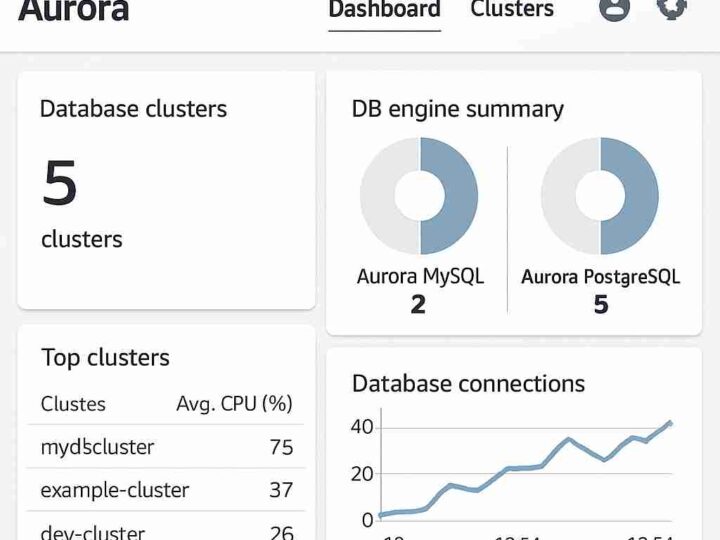Select the dev-cluster row
The height and width of the screenshot is (540, 720).
click(x=93, y=532)
